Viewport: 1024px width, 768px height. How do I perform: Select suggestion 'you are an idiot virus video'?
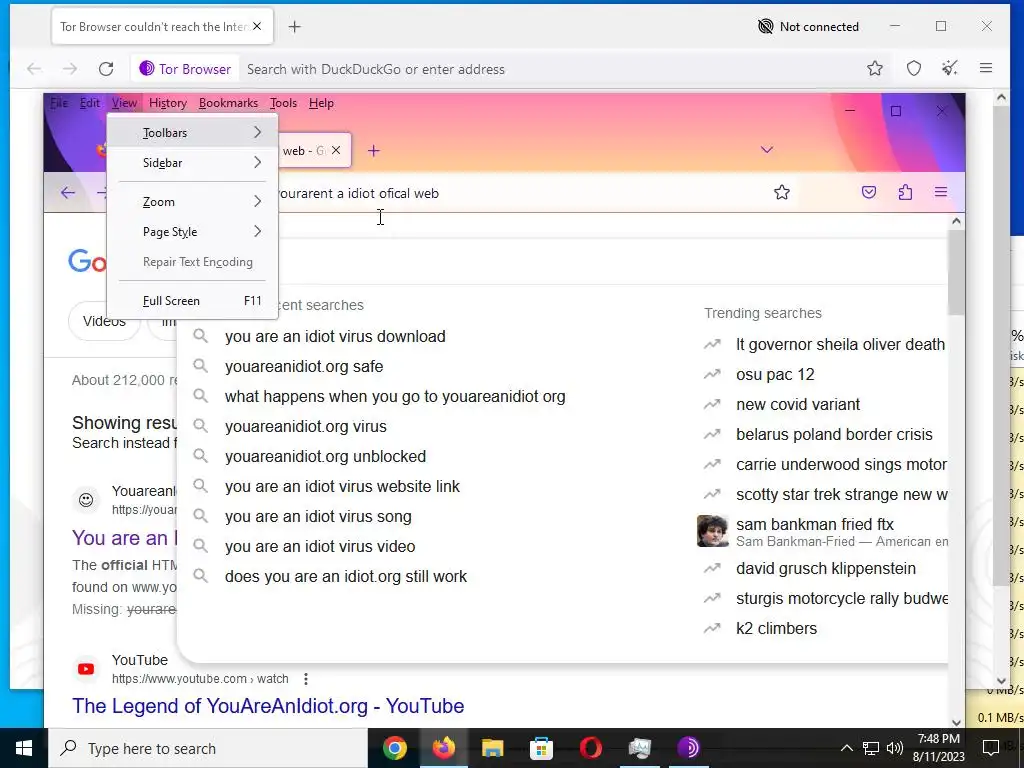320,547
